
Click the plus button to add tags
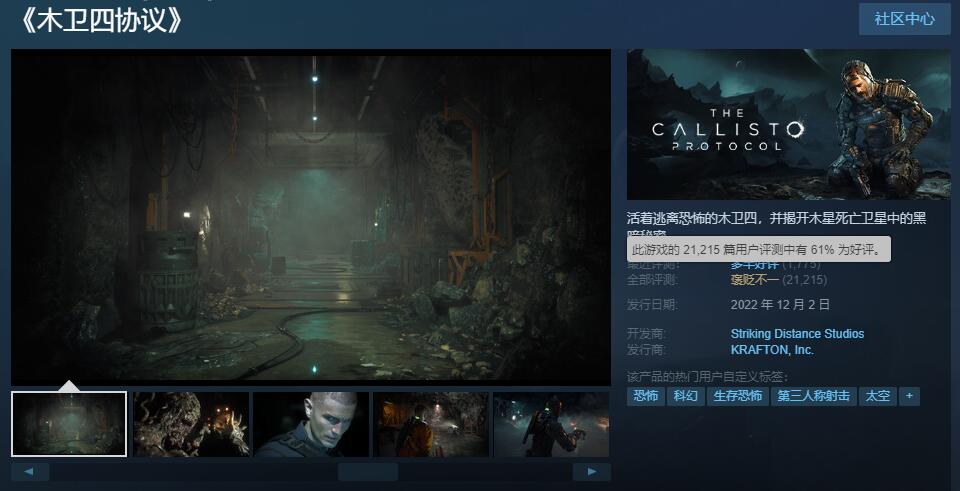[x=909, y=396]
